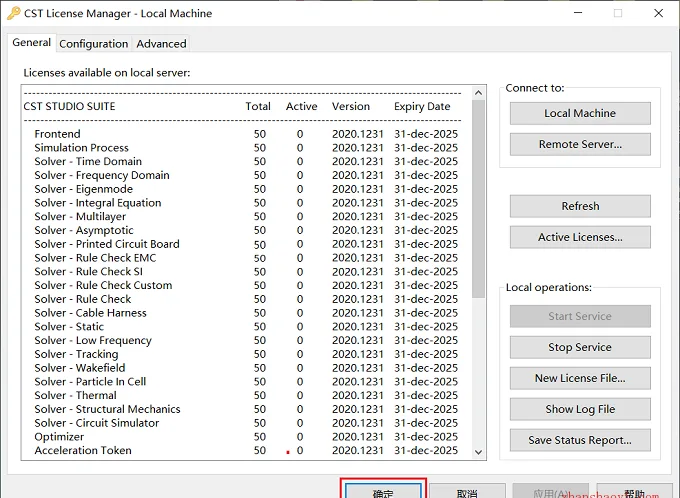
Task: Select Solver - Frequency Domain row
Action: 246,175
